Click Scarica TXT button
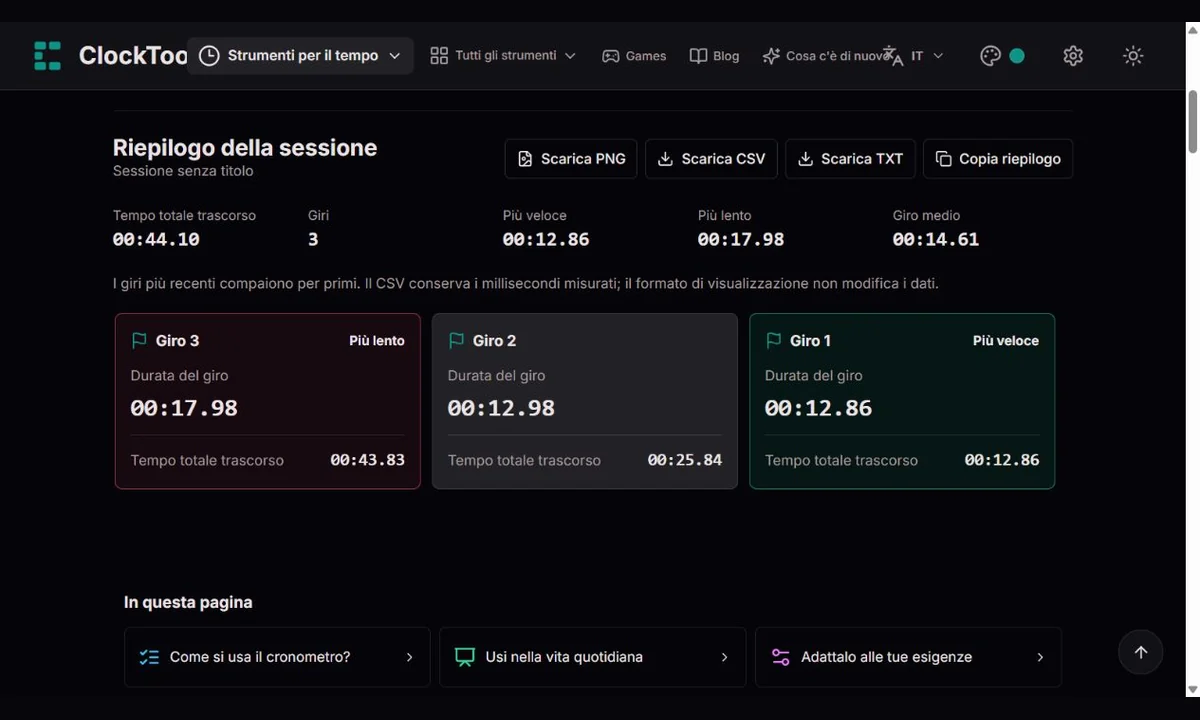 (850, 159)
